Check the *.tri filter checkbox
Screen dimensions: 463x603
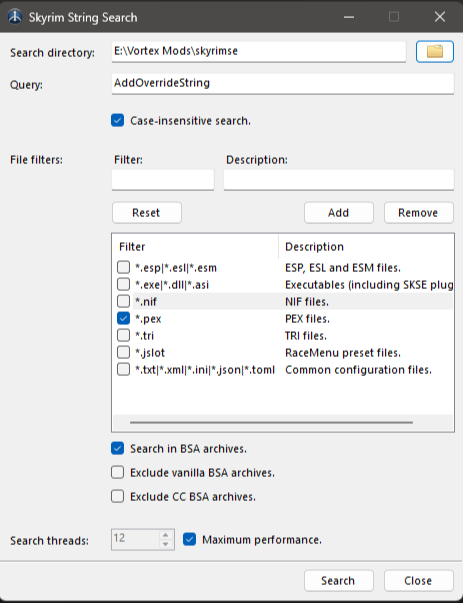point(123,335)
